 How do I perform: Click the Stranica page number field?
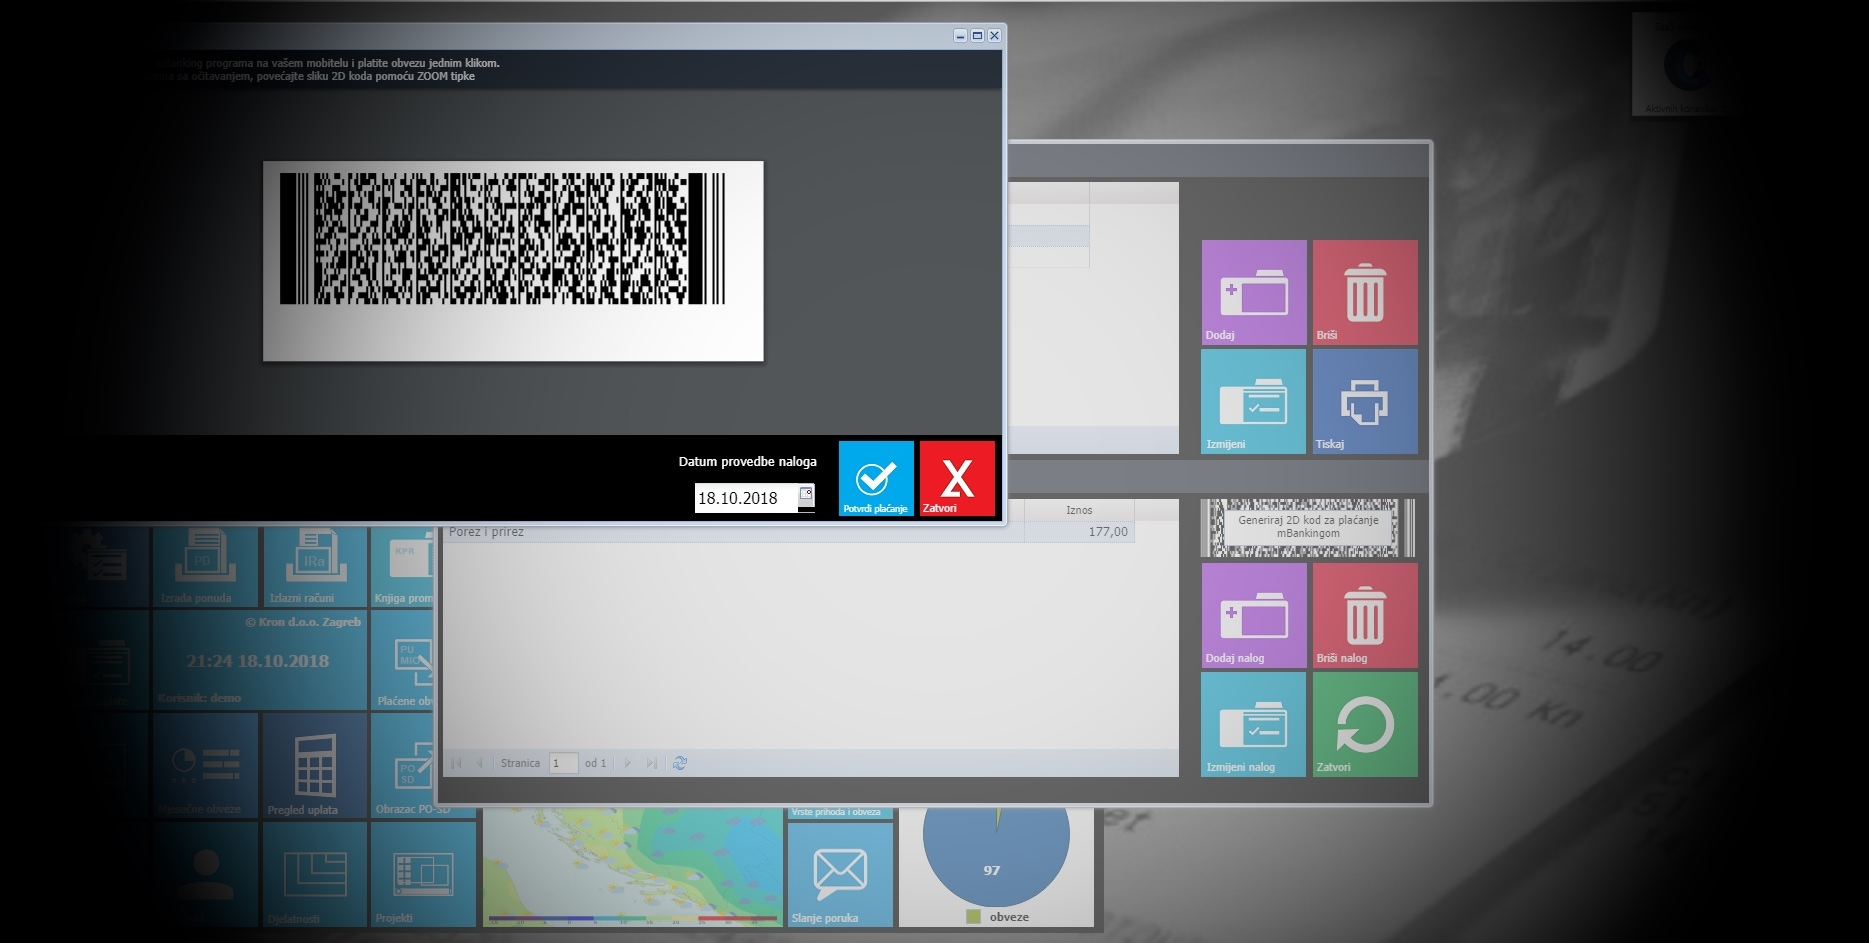pyautogui.click(x=564, y=763)
